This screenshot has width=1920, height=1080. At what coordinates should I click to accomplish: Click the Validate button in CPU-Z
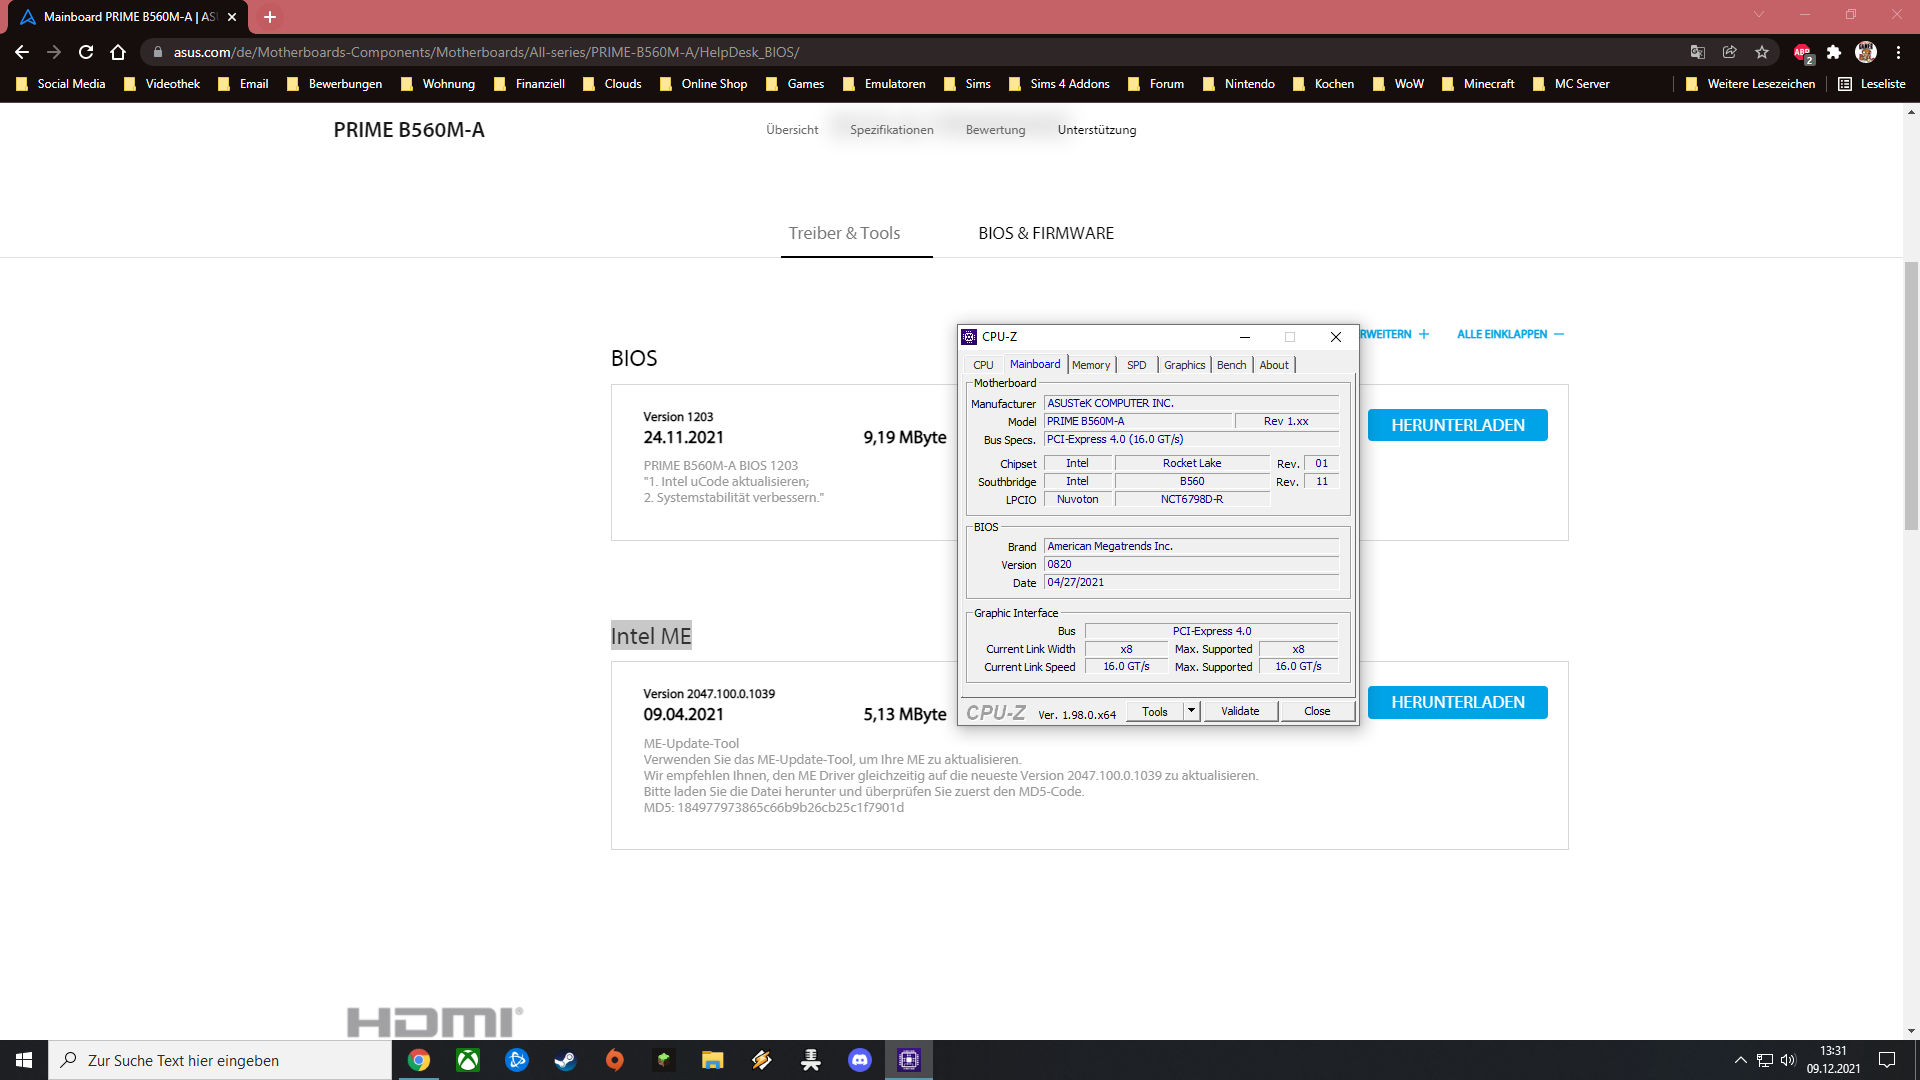coord(1239,711)
